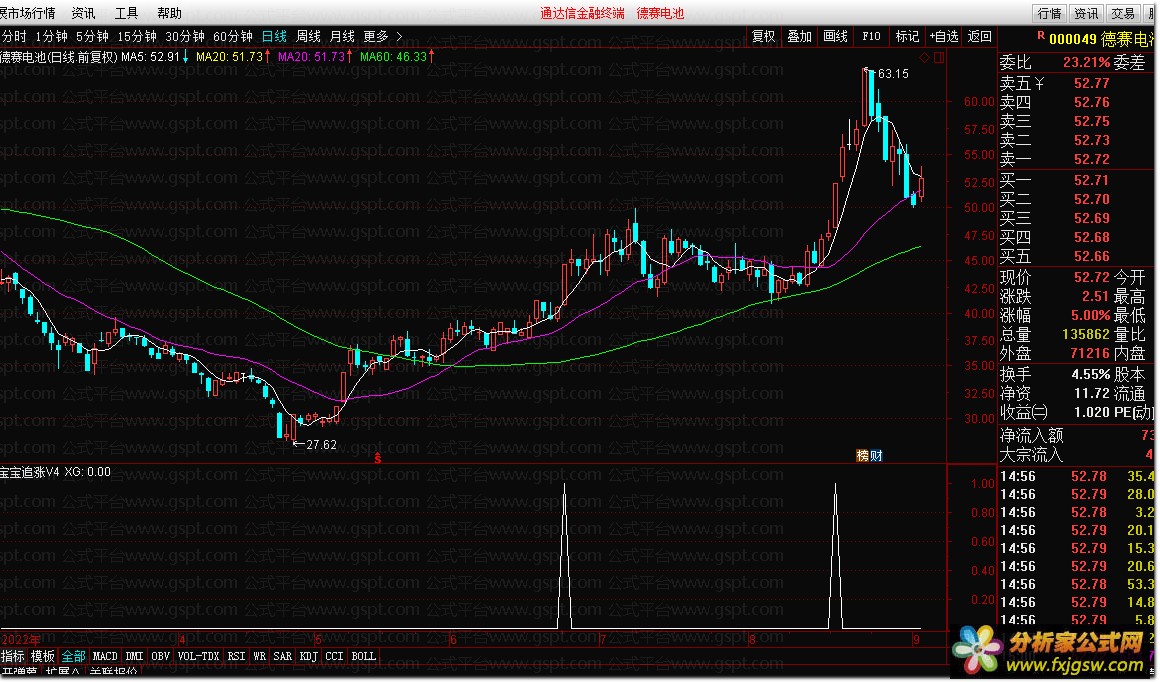Viewport: 1160px width, 682px height.
Task: Open the 工具 menu
Action: pos(127,13)
